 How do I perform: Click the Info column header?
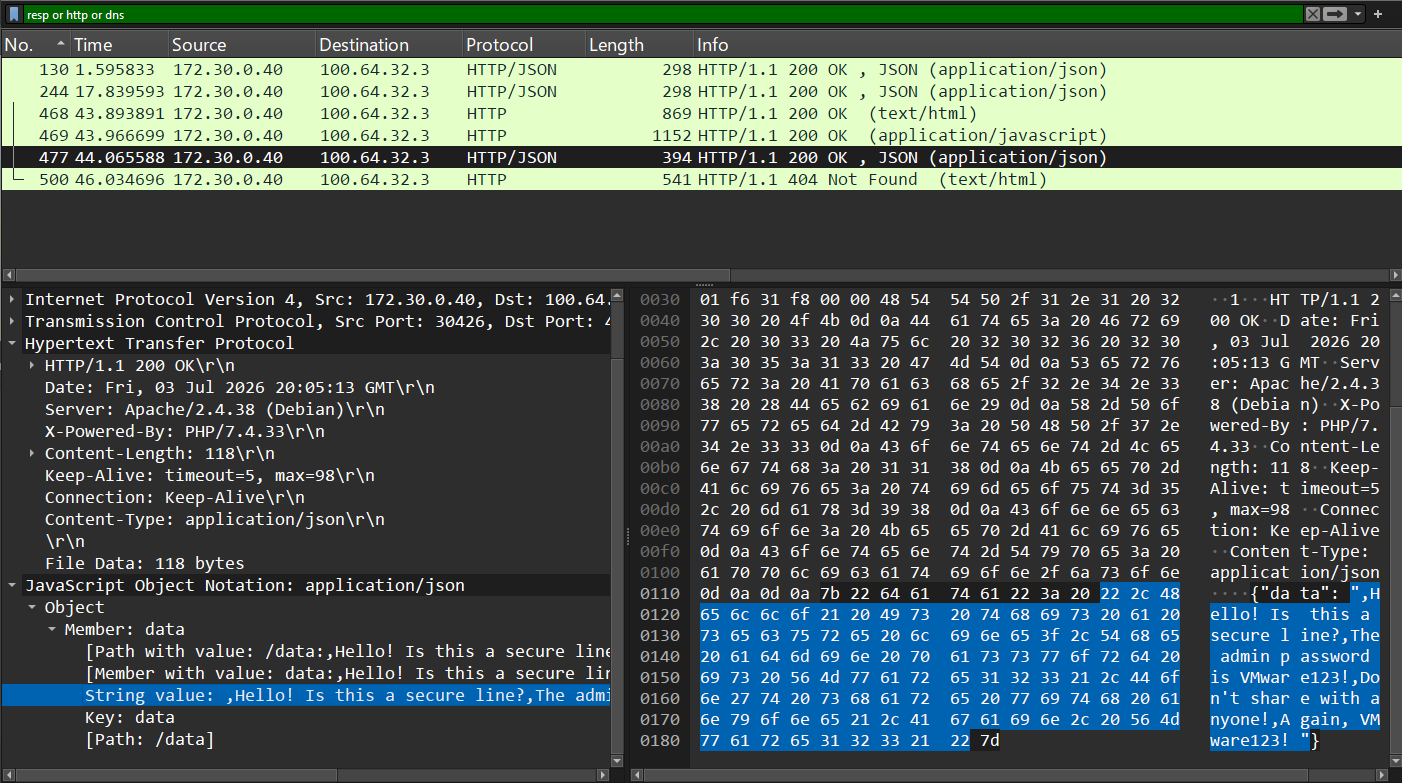[1047, 45]
